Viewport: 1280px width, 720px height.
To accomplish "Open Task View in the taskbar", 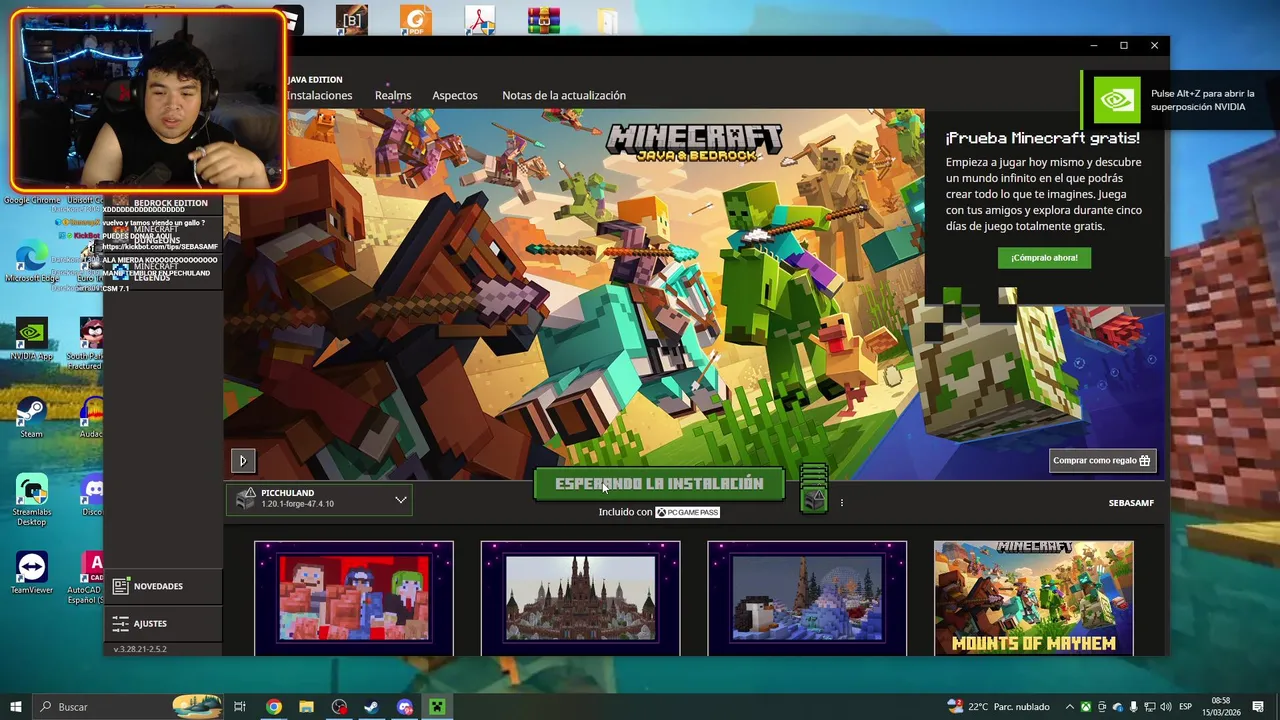I will (x=240, y=707).
